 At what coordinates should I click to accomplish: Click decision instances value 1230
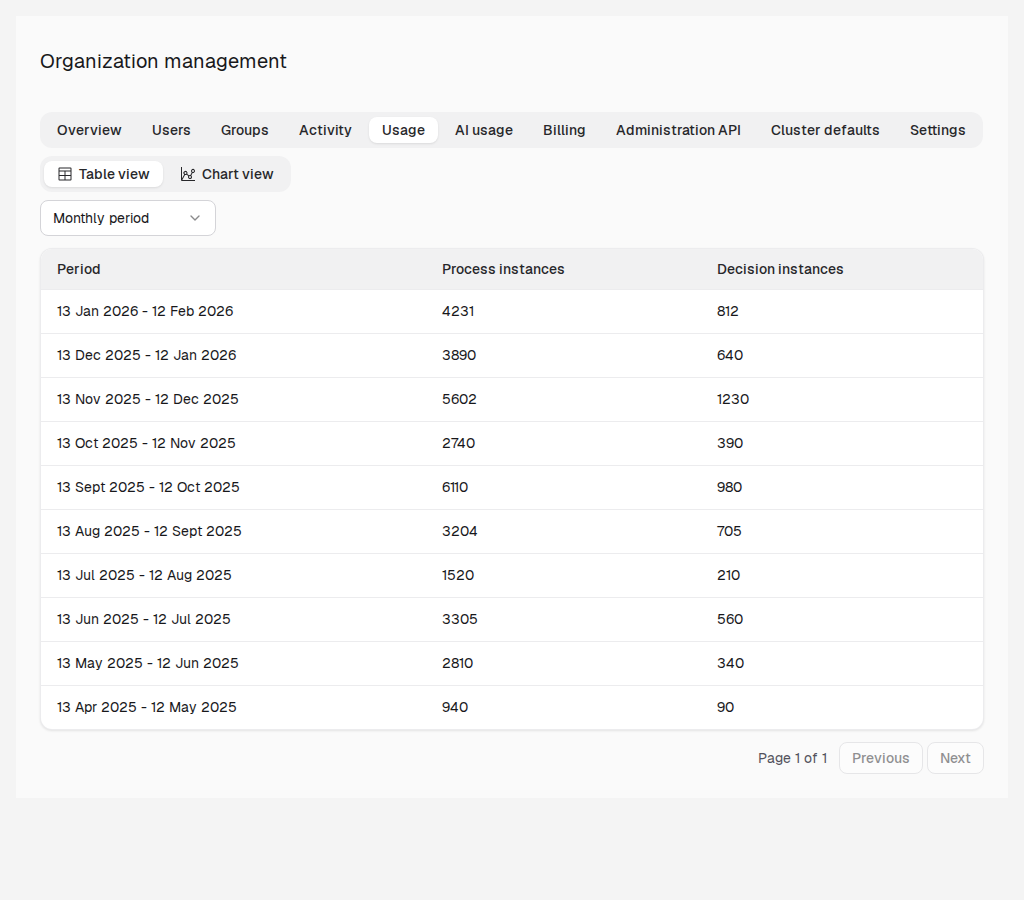point(733,399)
